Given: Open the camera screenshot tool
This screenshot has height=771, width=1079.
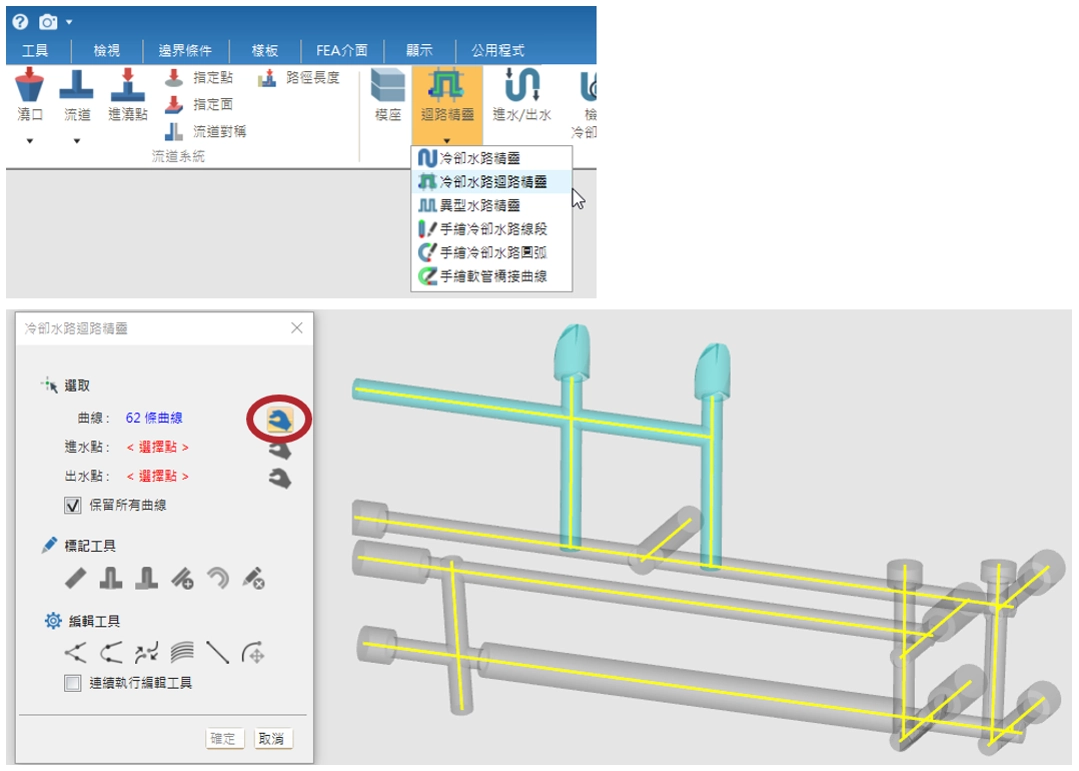Looking at the screenshot, I should [x=48, y=21].
